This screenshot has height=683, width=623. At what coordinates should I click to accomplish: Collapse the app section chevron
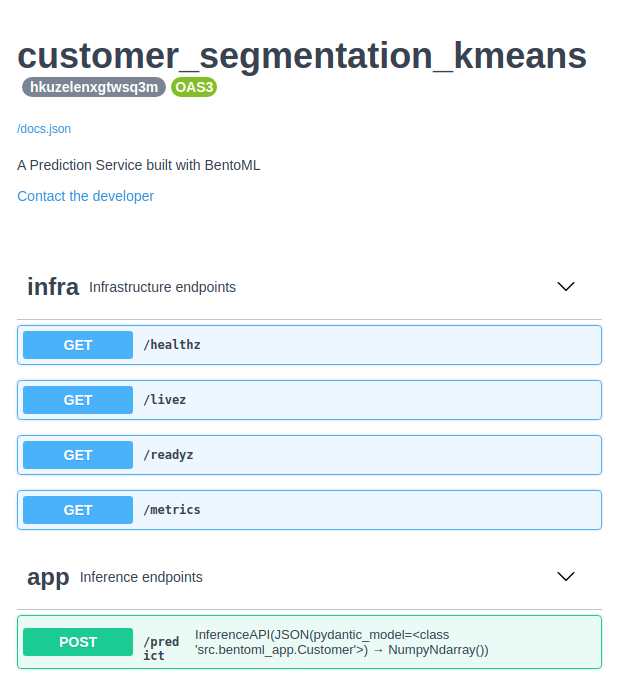pos(566,577)
